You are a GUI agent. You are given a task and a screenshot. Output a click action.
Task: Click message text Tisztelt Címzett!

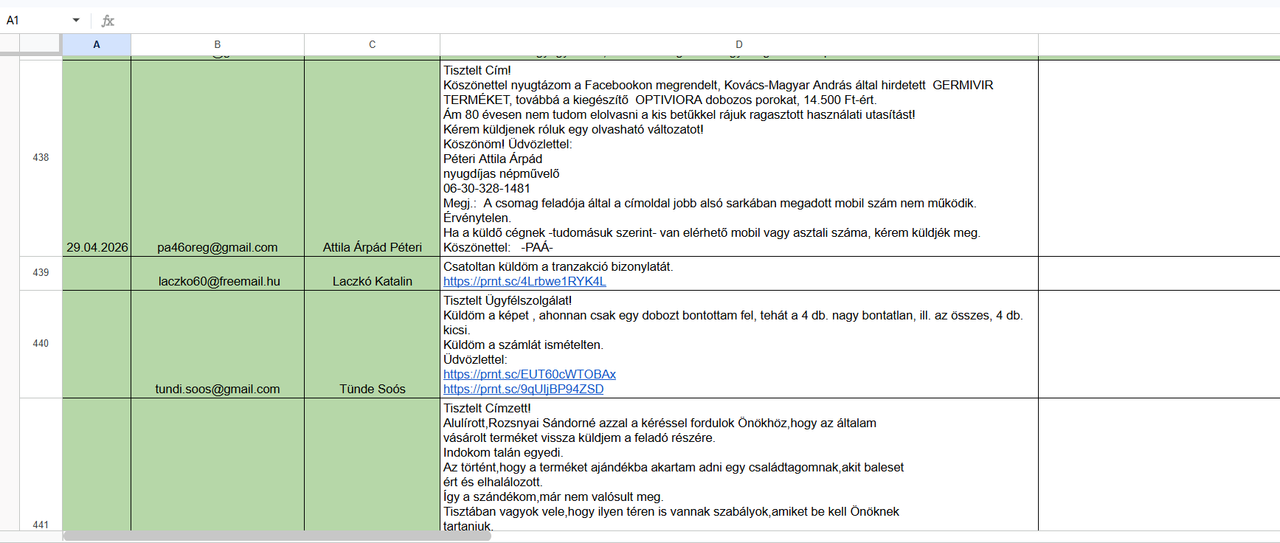tap(487, 408)
